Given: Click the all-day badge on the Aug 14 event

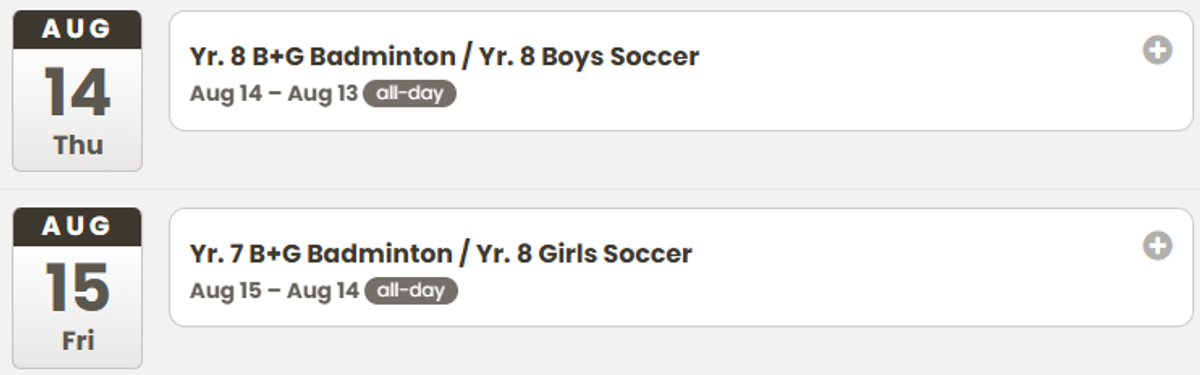Looking at the screenshot, I should click(x=409, y=94).
